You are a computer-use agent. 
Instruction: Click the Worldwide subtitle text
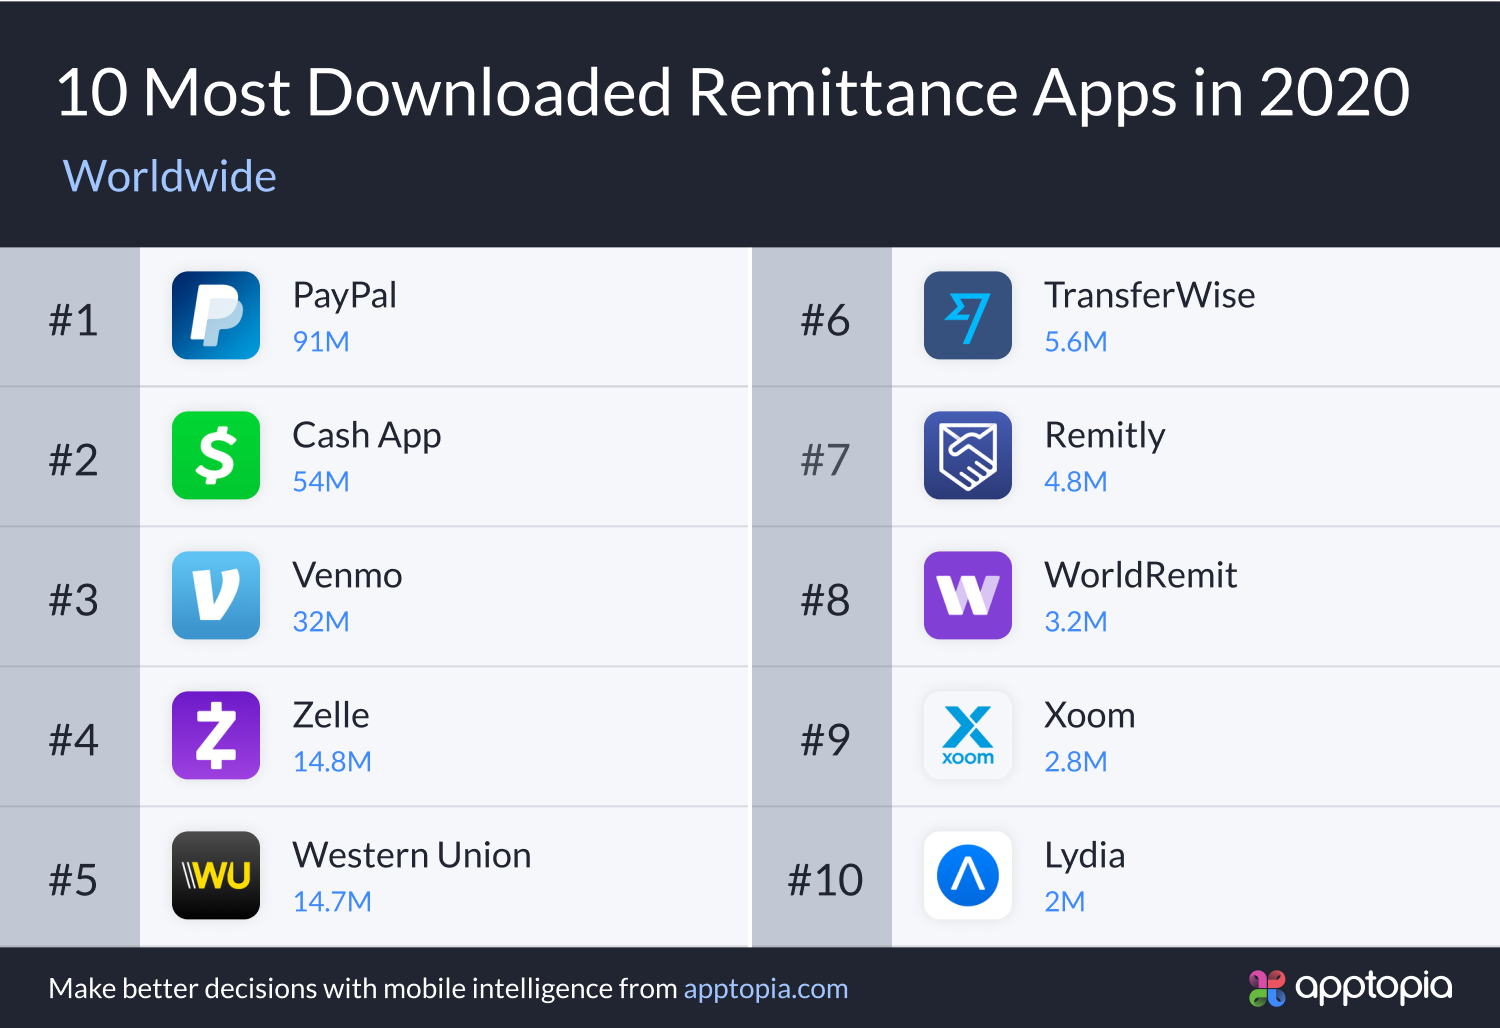170,177
